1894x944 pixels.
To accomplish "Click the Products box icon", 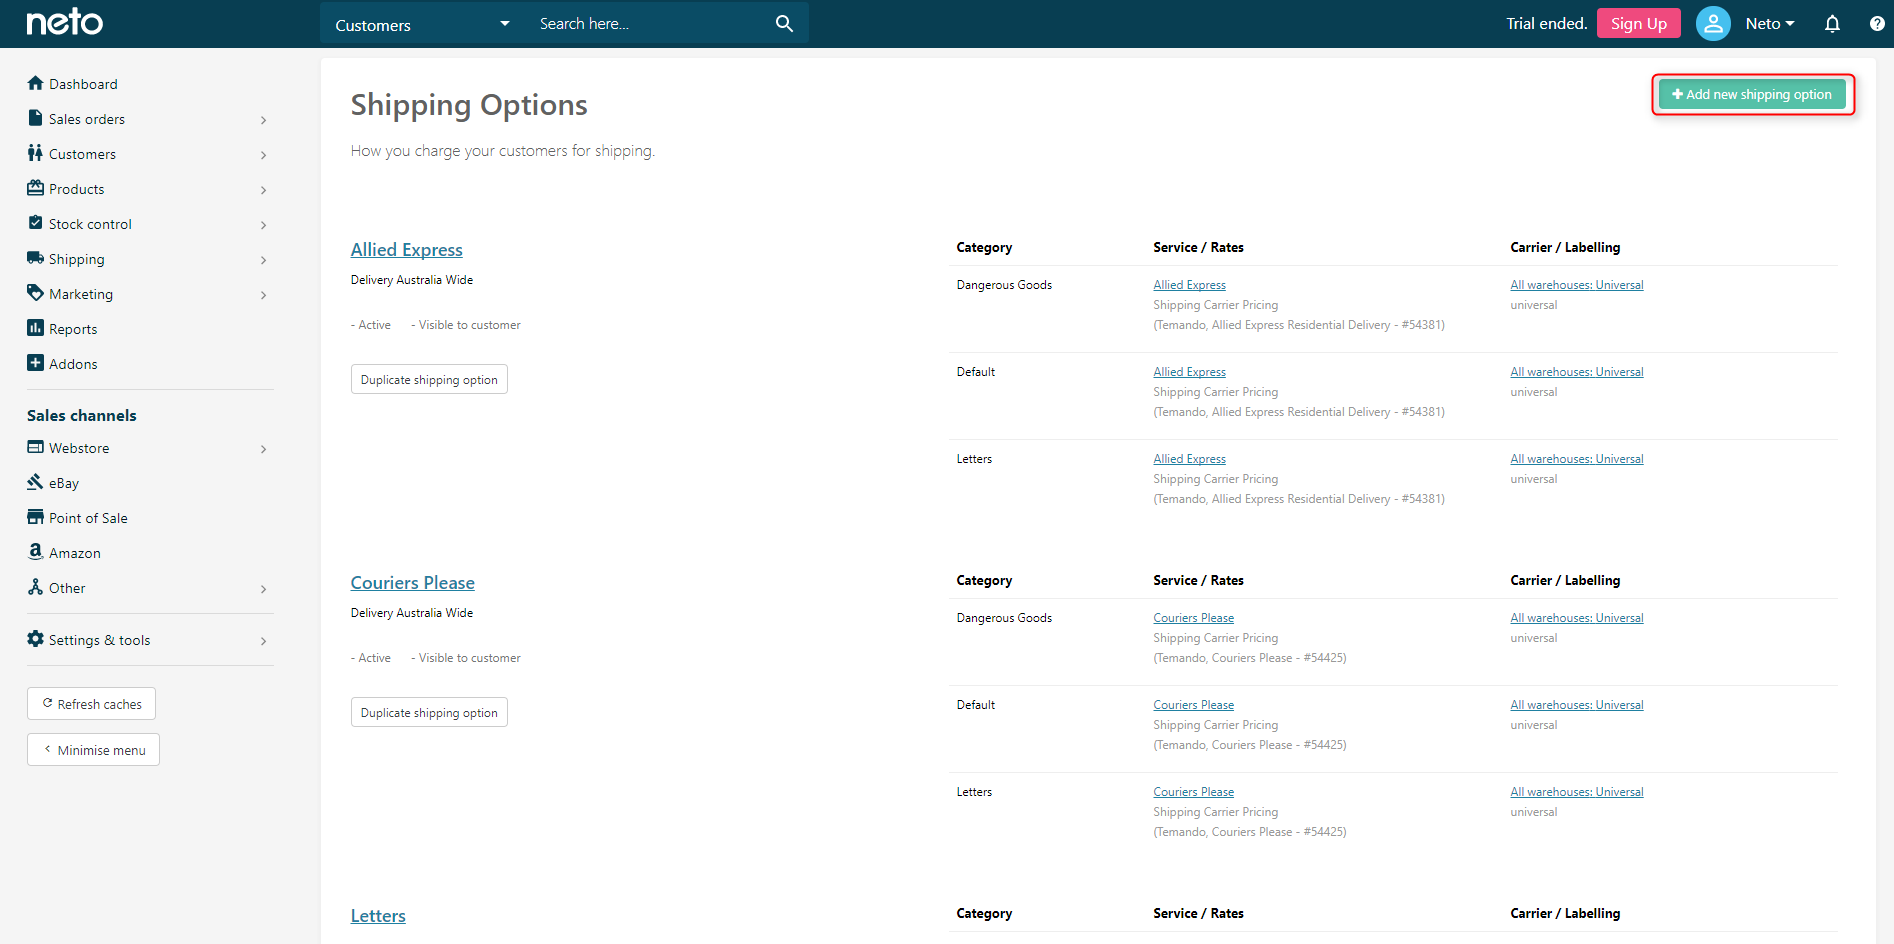I will (x=36, y=188).
